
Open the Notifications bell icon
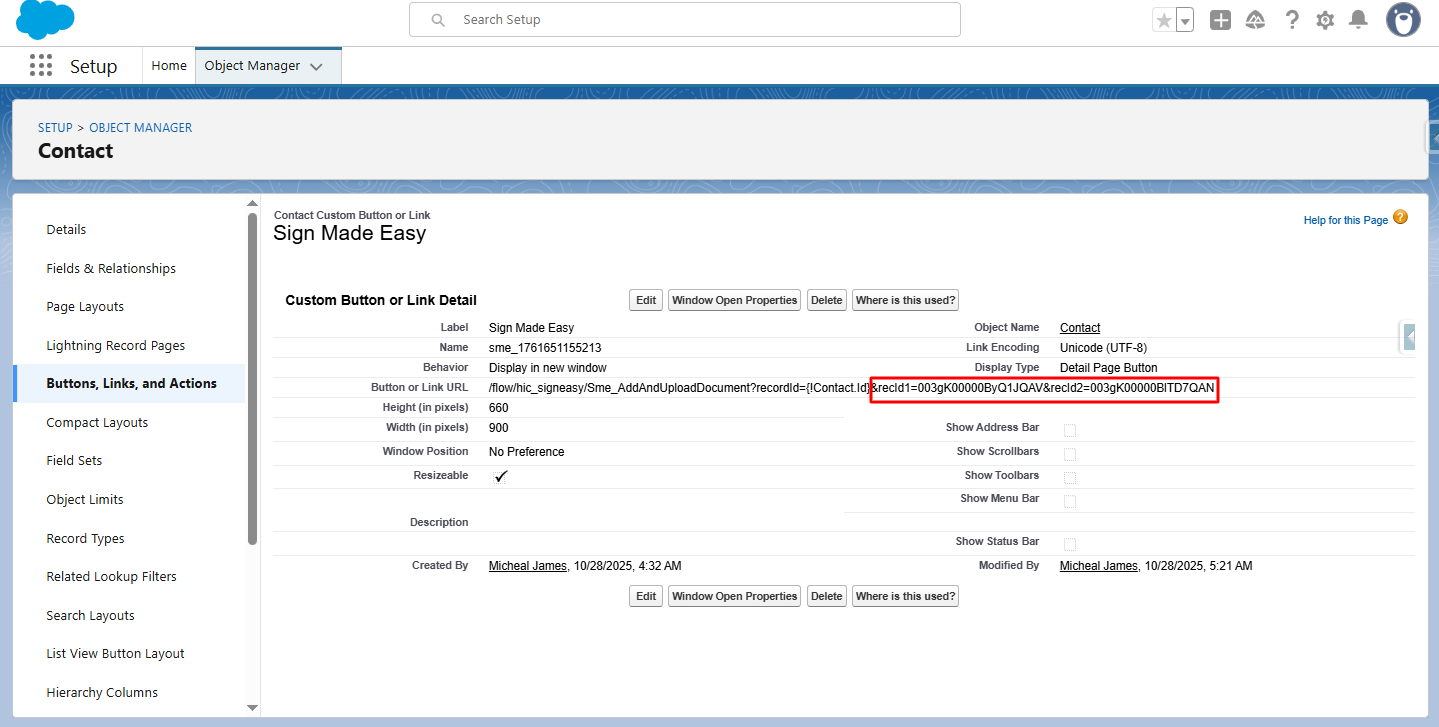pos(1358,20)
